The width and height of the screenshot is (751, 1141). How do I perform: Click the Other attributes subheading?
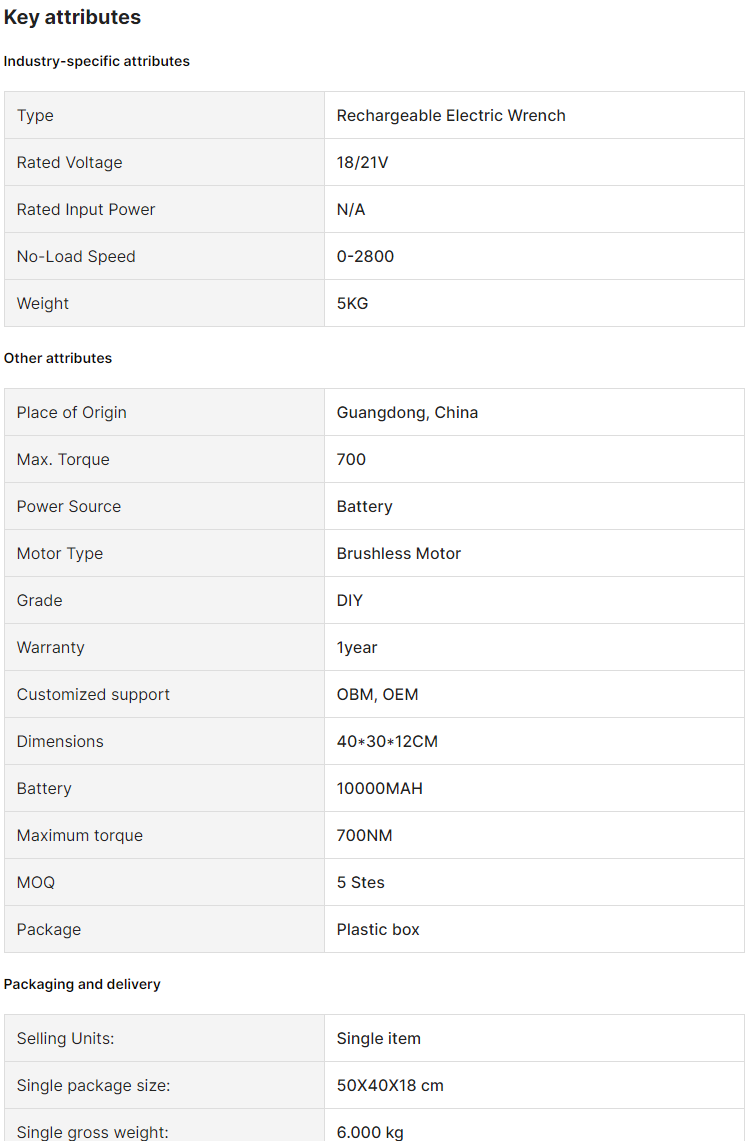(x=58, y=358)
